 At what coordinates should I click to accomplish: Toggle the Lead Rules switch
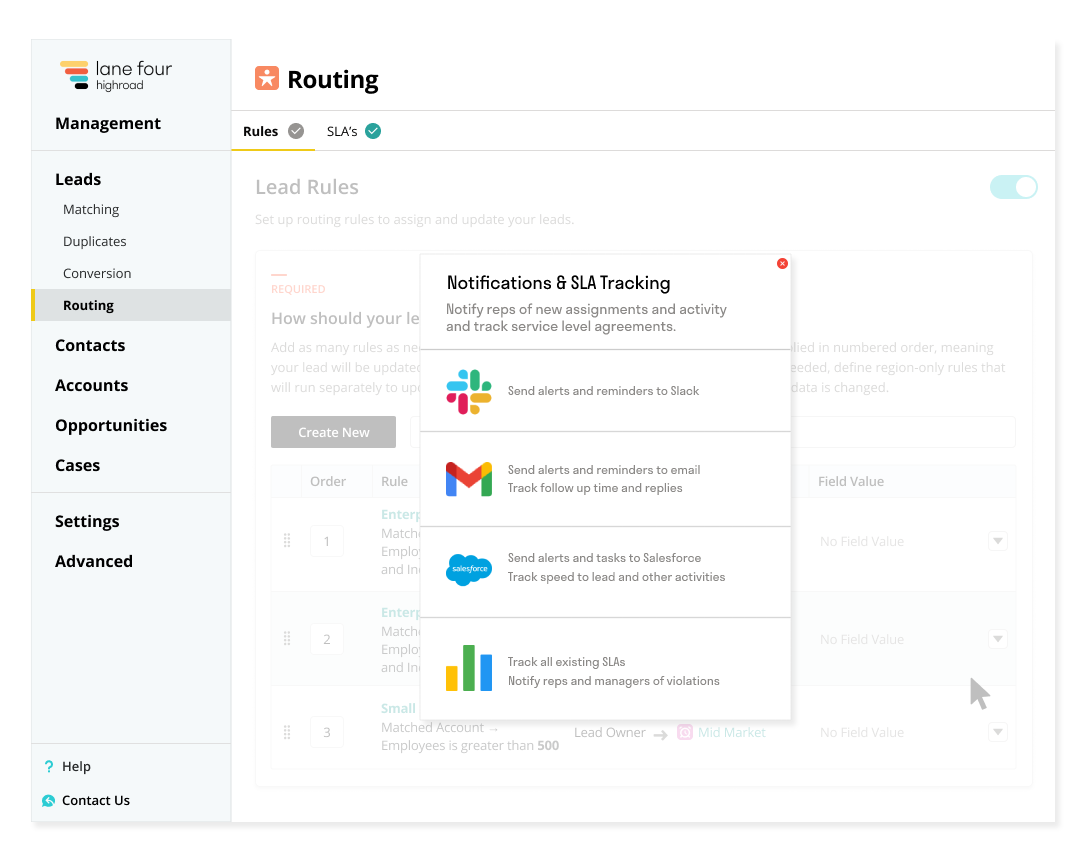click(1013, 187)
